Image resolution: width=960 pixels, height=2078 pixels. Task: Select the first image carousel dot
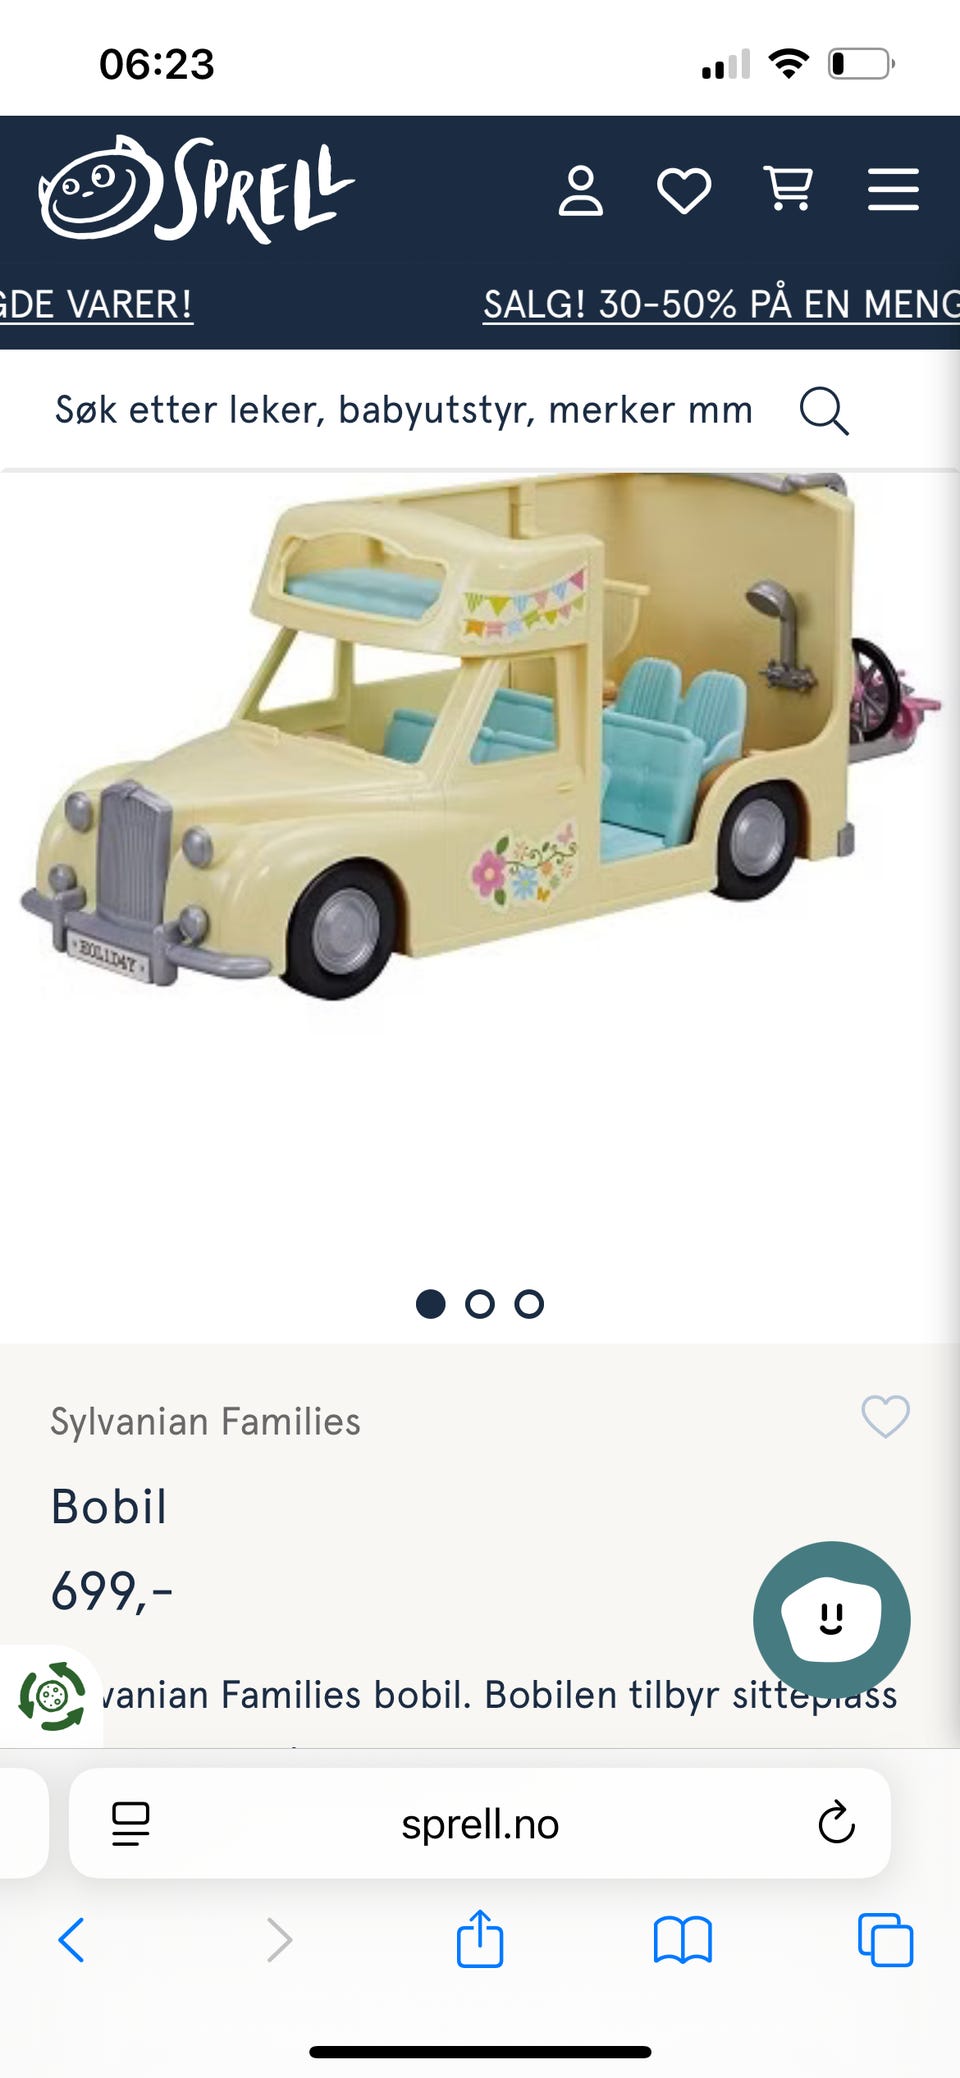pos(430,1304)
